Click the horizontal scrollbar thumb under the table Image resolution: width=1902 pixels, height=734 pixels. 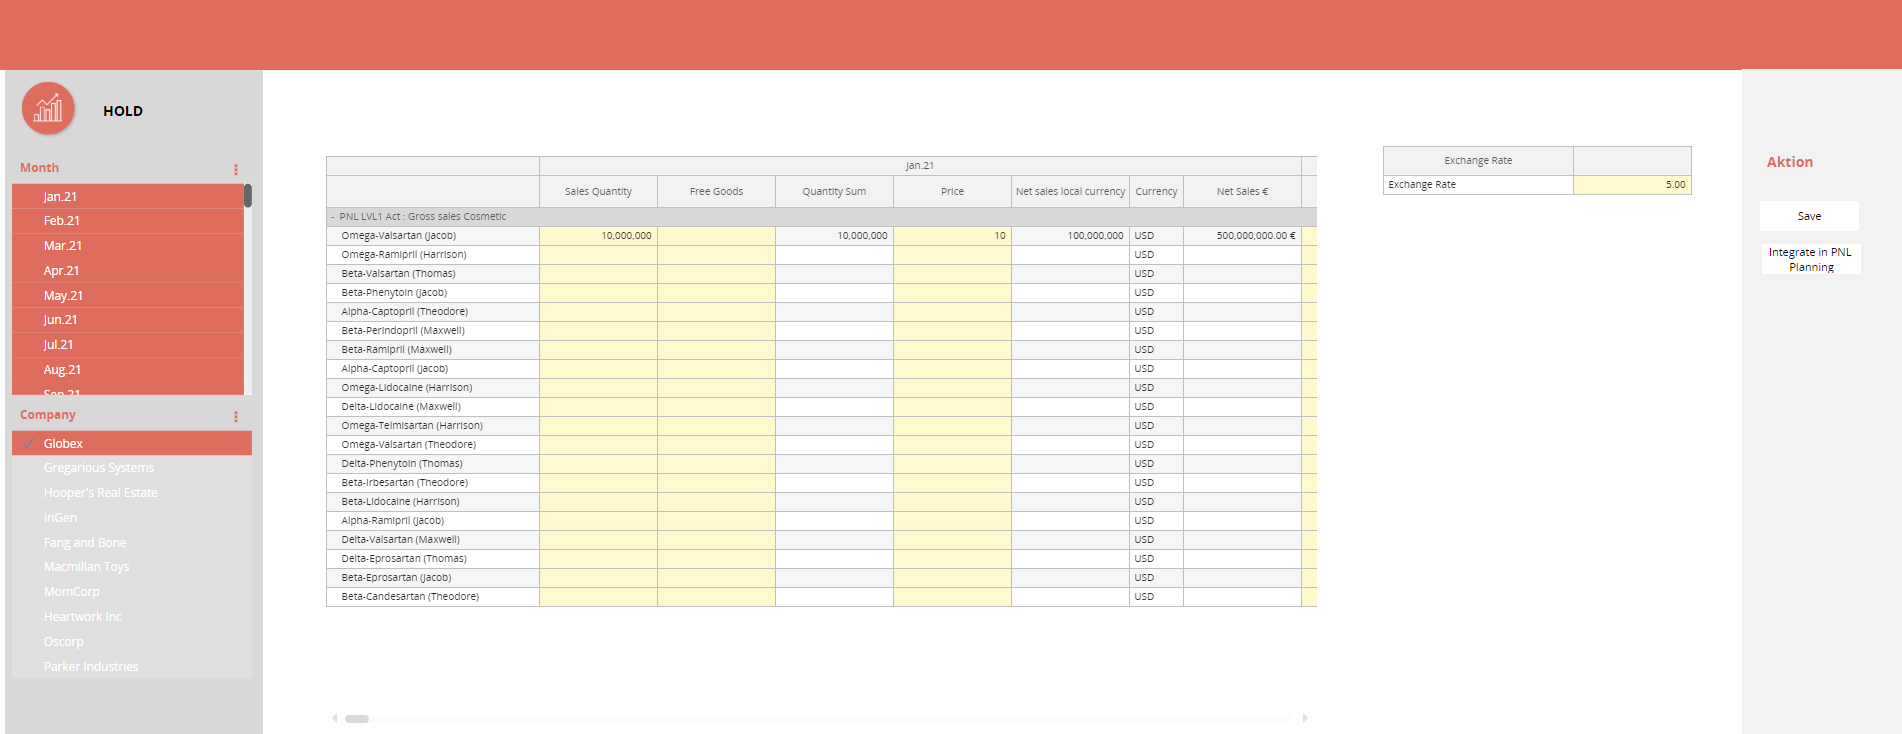[357, 719]
